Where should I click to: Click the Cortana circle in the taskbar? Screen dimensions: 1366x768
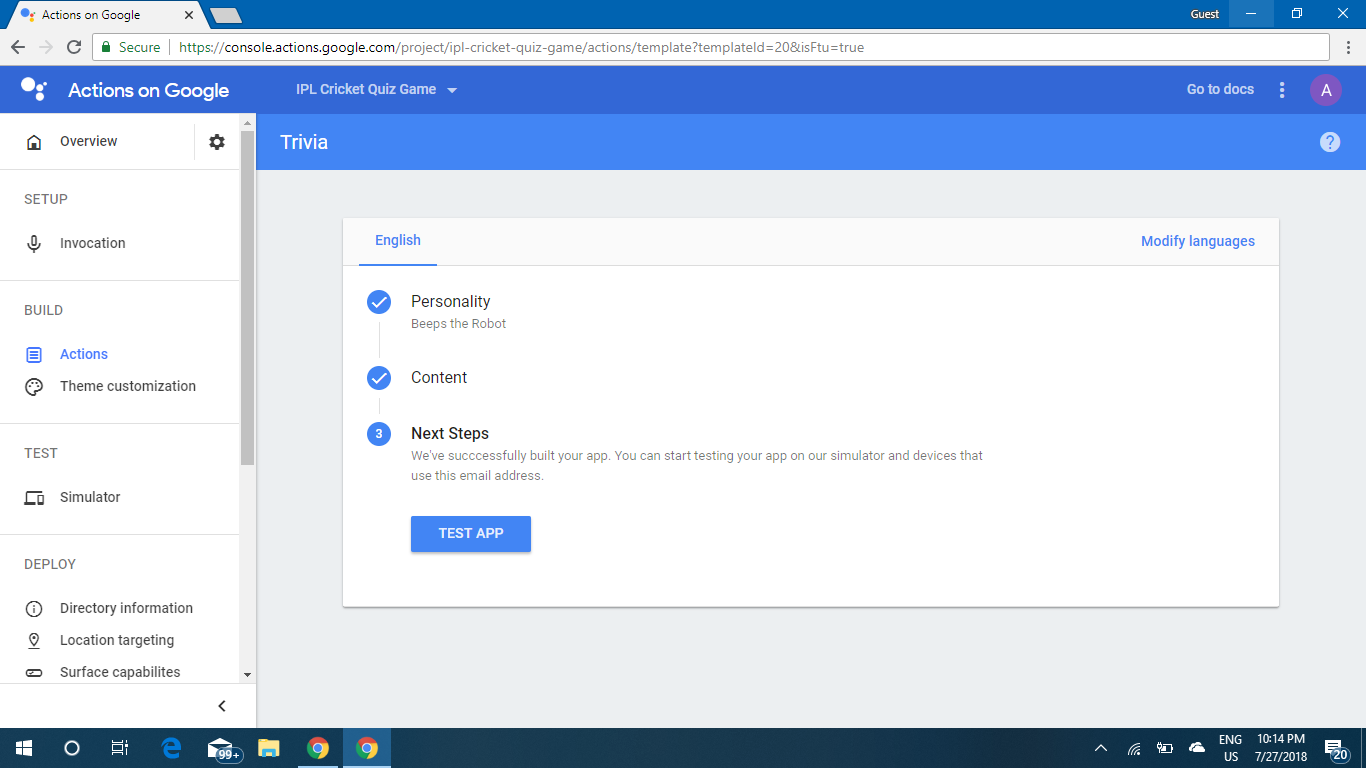pos(72,748)
